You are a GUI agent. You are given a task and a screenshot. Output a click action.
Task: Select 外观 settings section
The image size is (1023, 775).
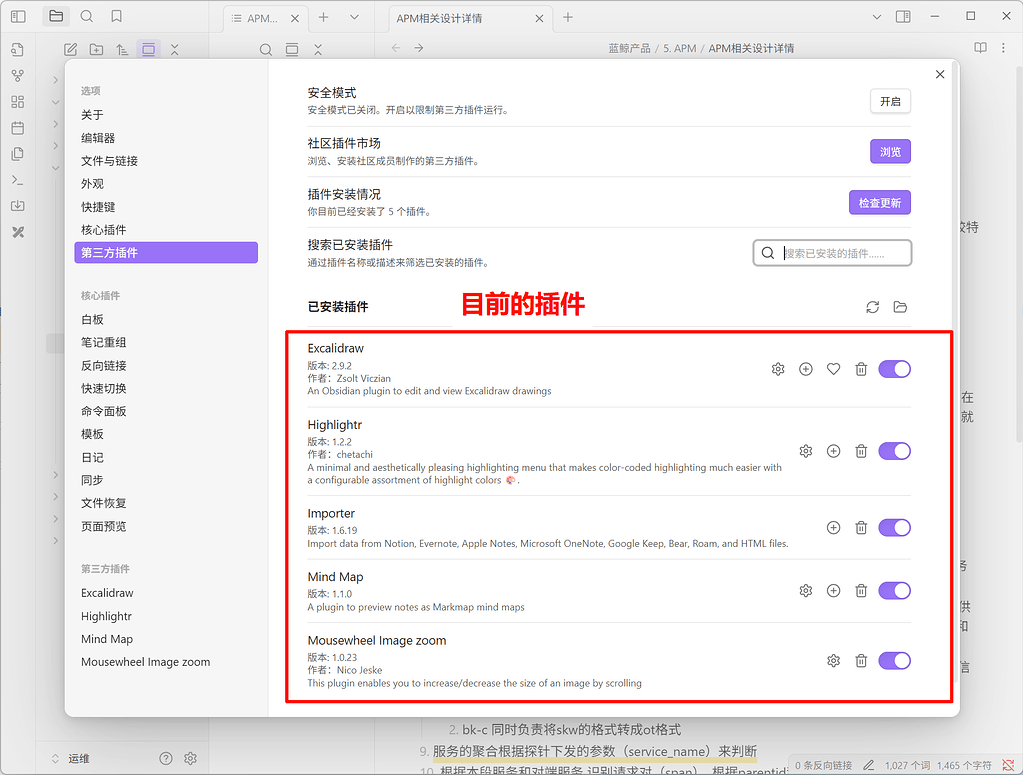(x=166, y=184)
